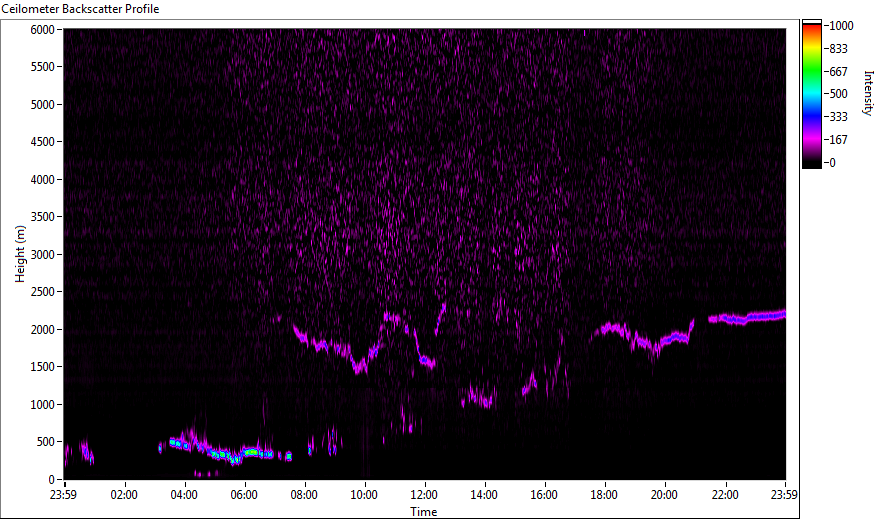Click the 10:00 time tick label
The width and height of the screenshot is (878, 519).
(x=364, y=495)
